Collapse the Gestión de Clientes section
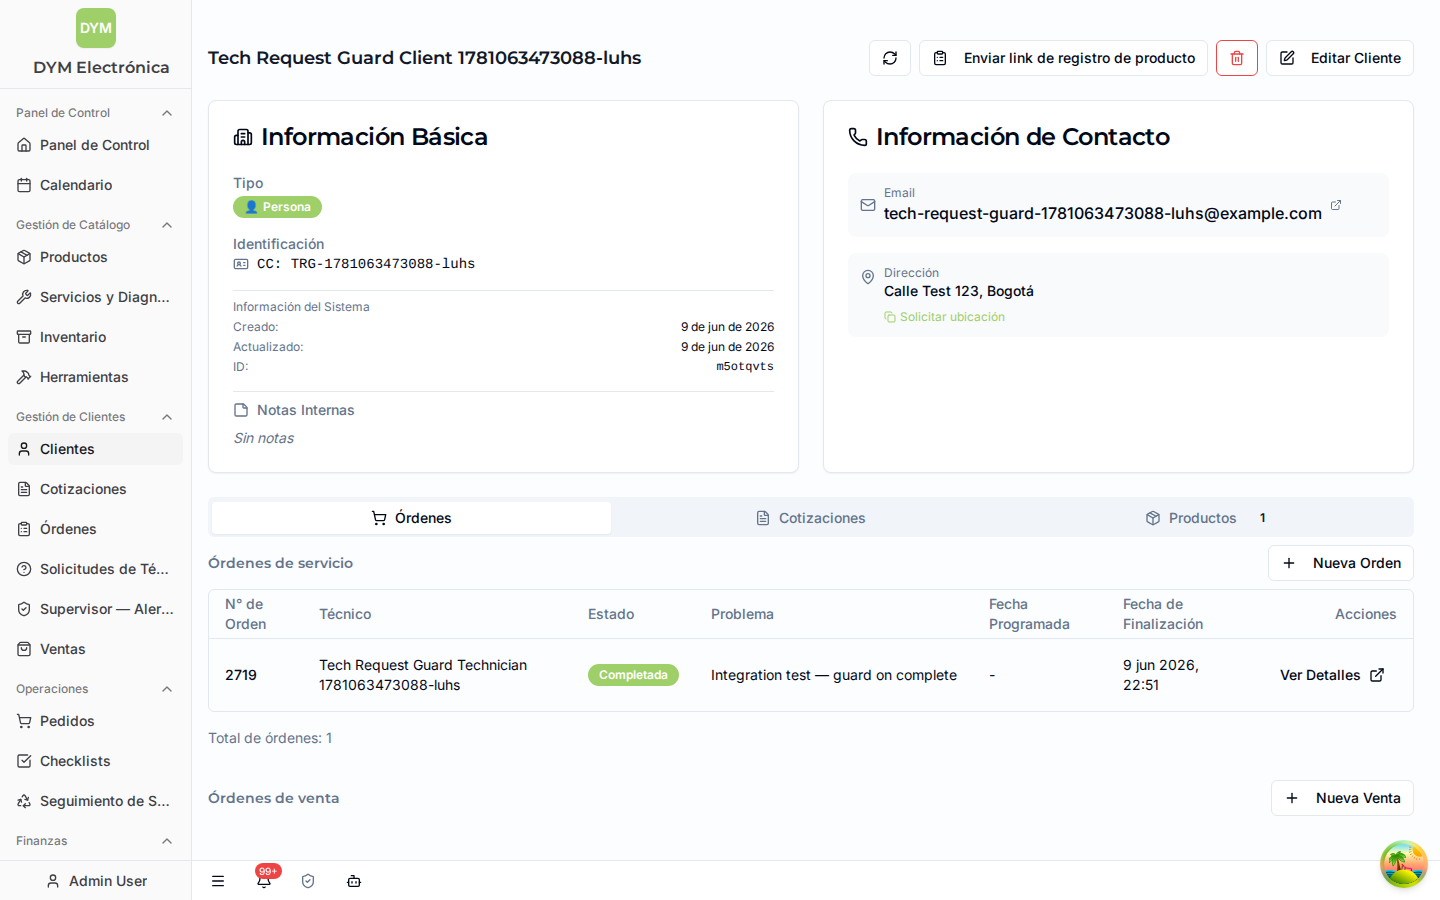This screenshot has height=900, width=1440. (167, 417)
